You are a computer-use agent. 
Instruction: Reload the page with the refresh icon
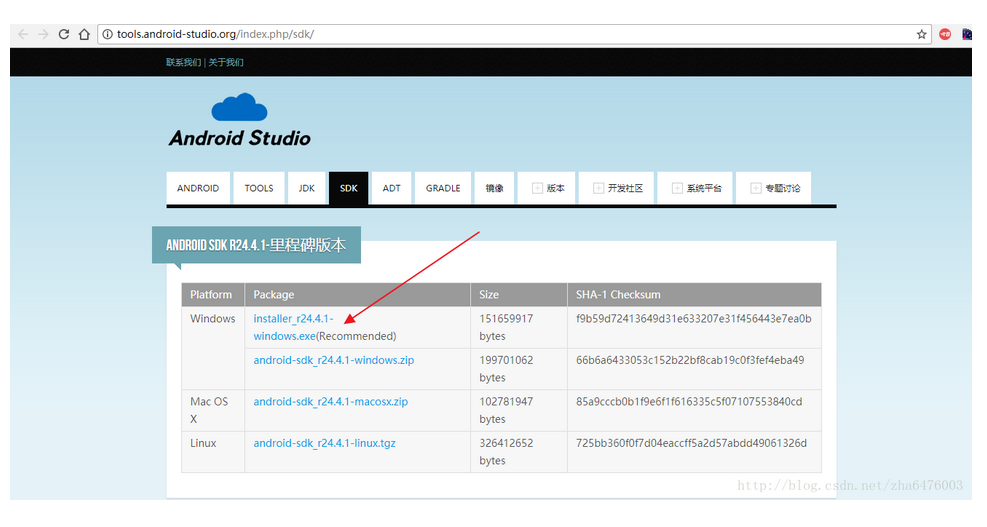click(x=64, y=34)
